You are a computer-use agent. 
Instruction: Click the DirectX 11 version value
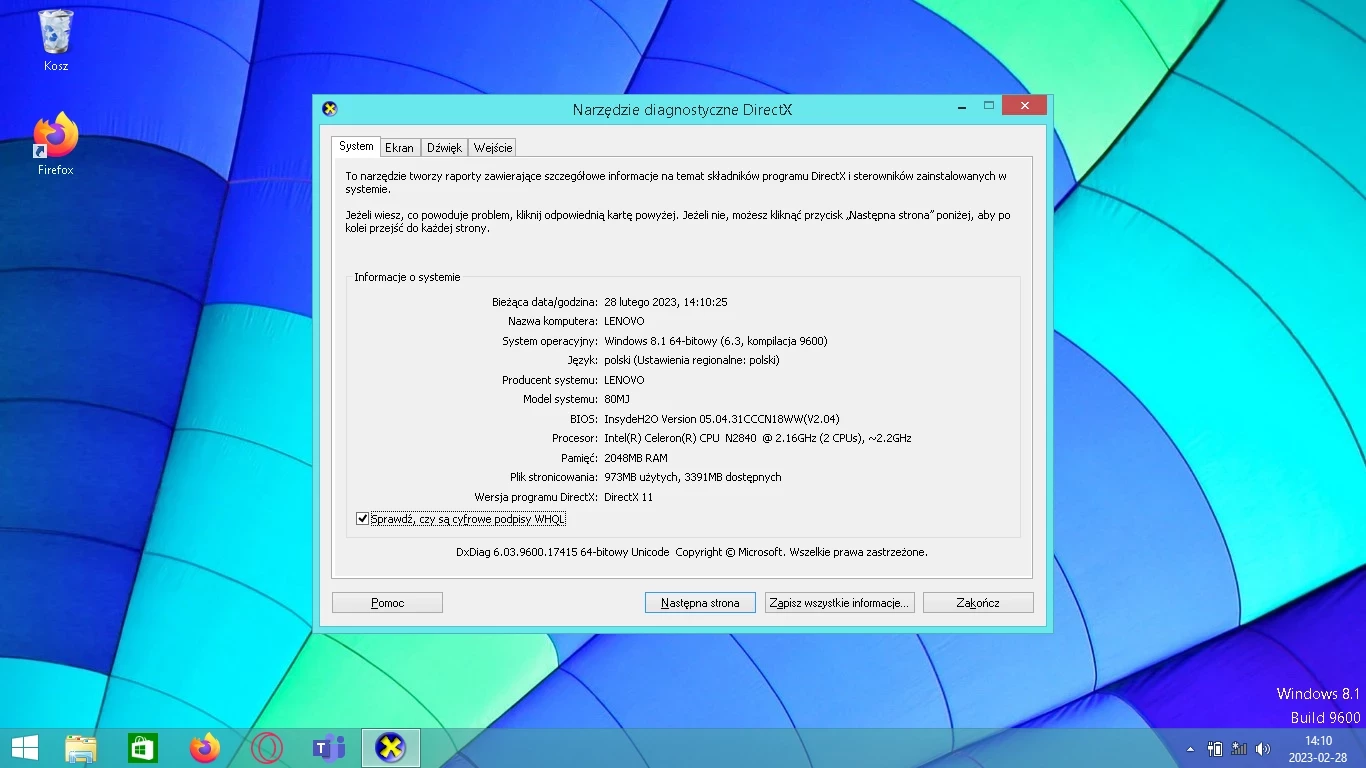pos(628,497)
